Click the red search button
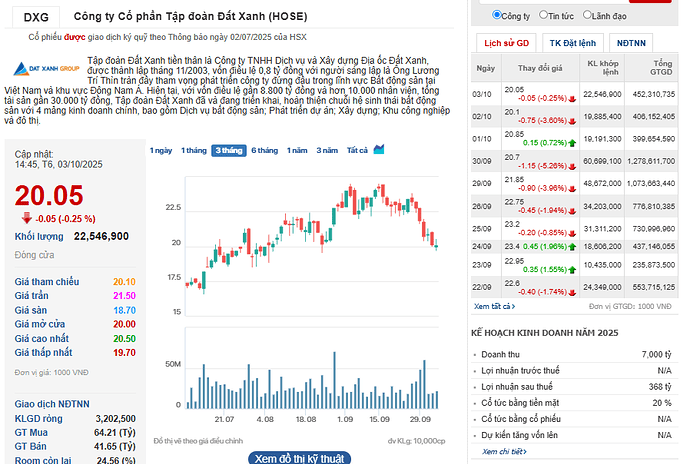This screenshot has height=464, width=690. (650, 1)
